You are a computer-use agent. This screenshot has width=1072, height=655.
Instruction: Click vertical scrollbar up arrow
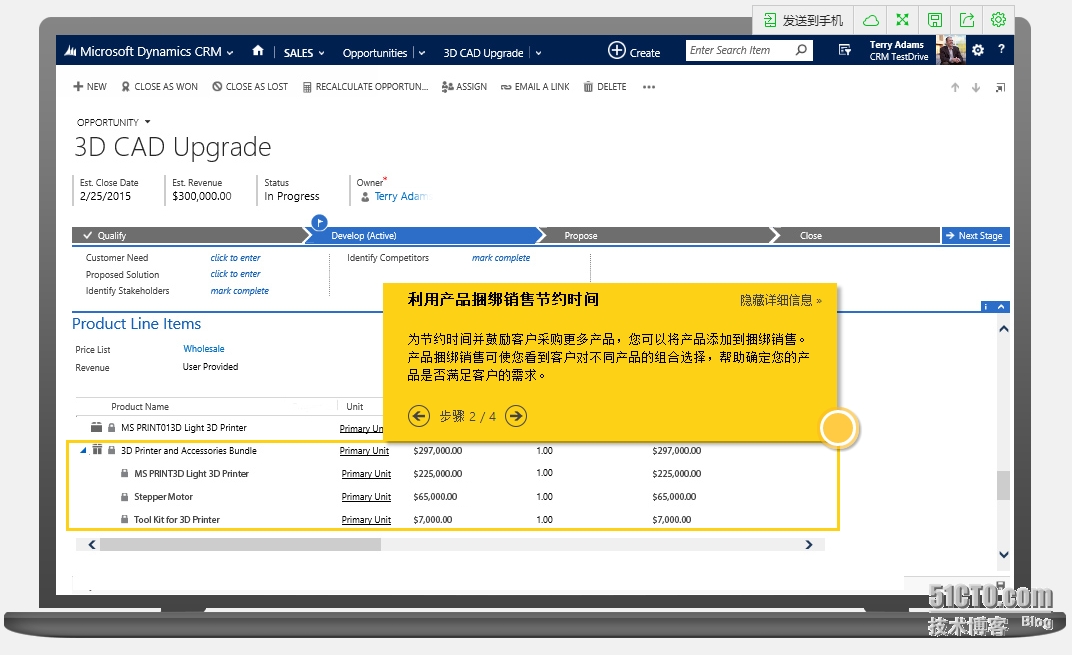coord(1004,329)
